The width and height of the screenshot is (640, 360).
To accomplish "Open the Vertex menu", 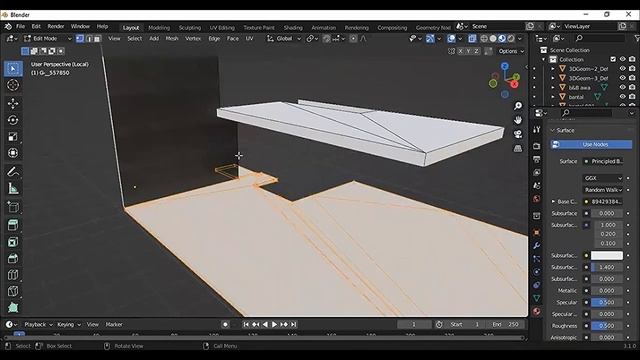I will click(193, 38).
